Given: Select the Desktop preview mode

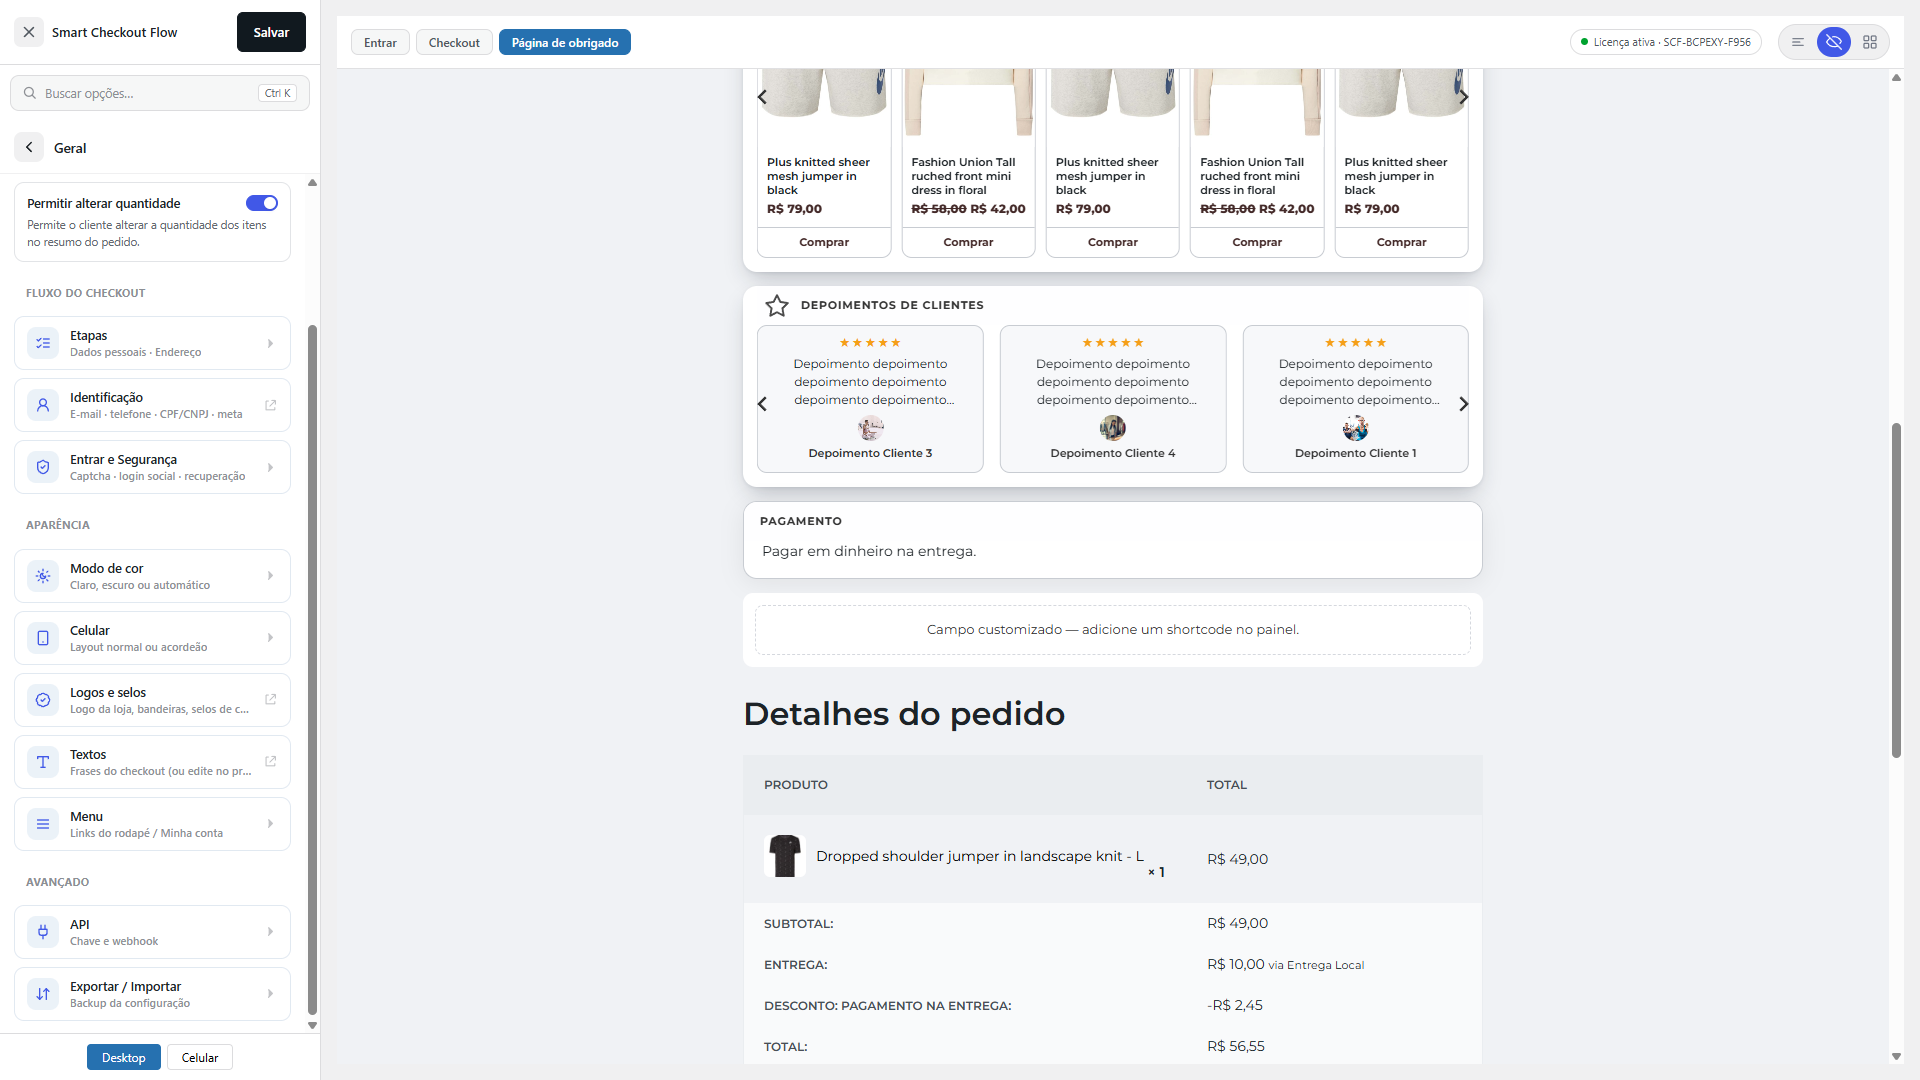Looking at the screenshot, I should [x=124, y=1057].
